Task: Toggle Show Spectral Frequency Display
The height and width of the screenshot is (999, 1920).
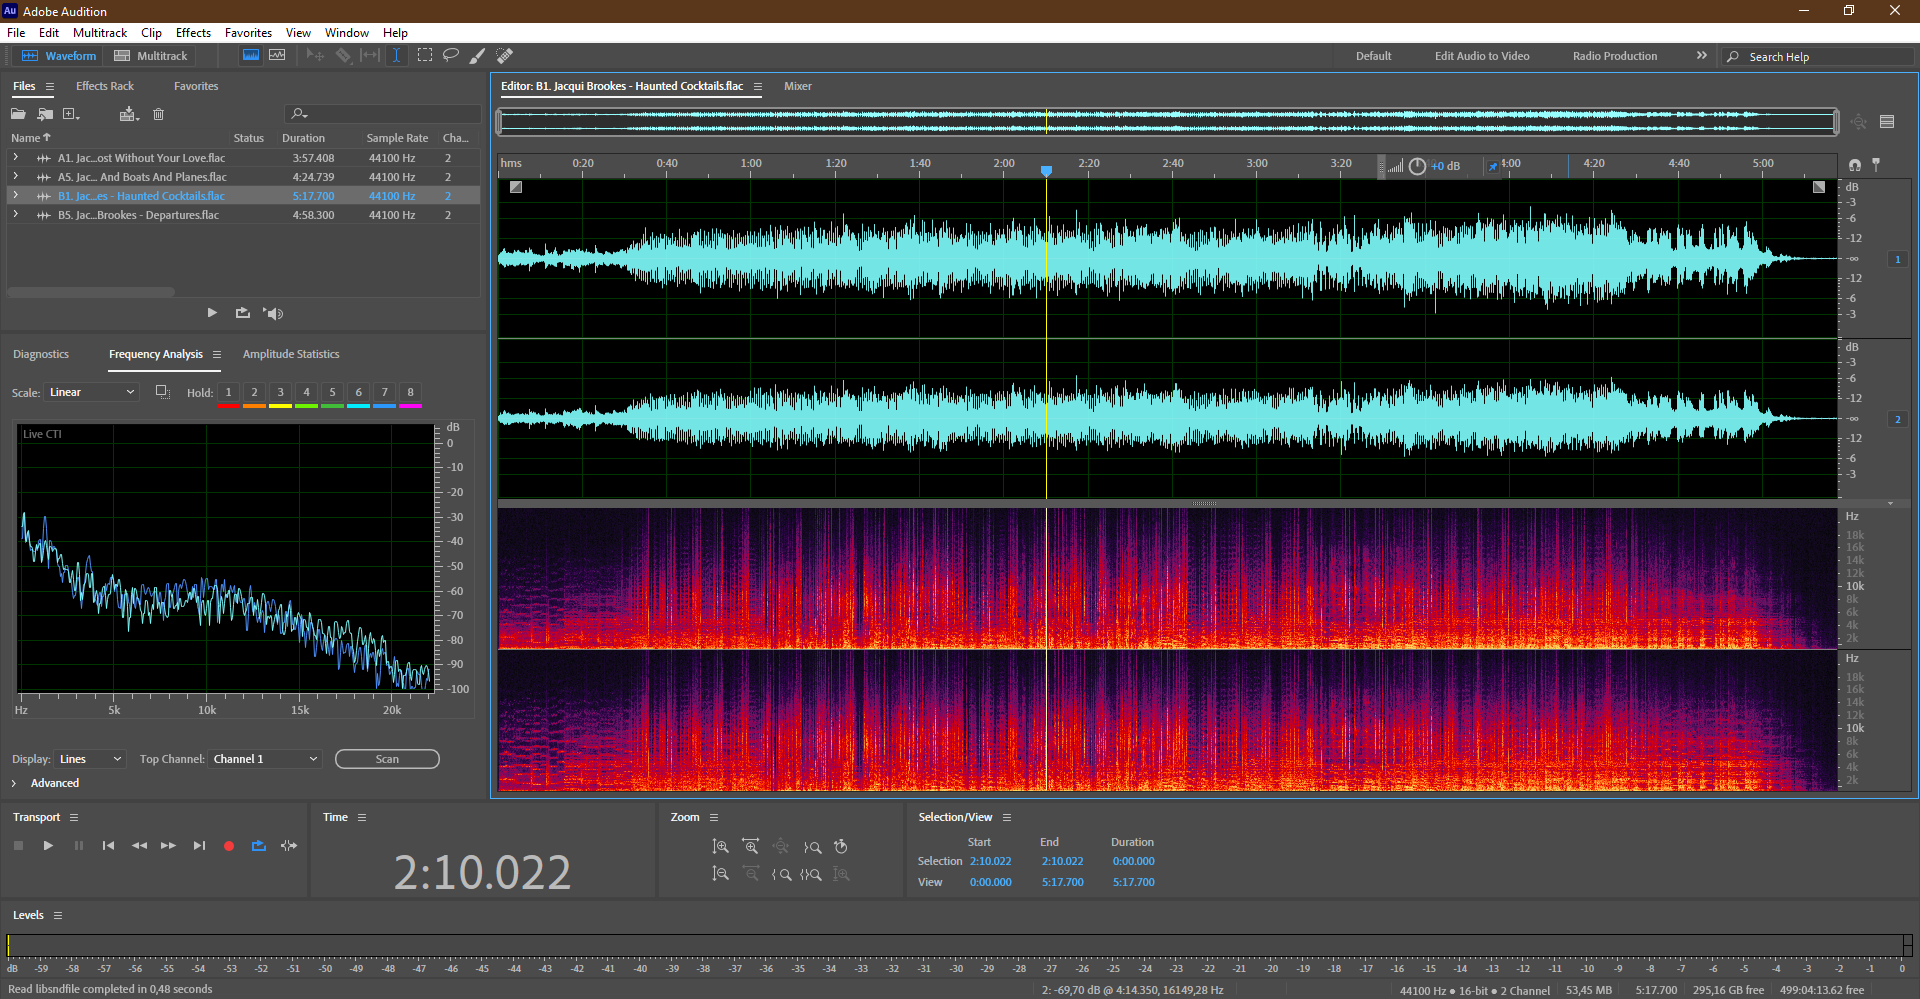Action: (250, 56)
